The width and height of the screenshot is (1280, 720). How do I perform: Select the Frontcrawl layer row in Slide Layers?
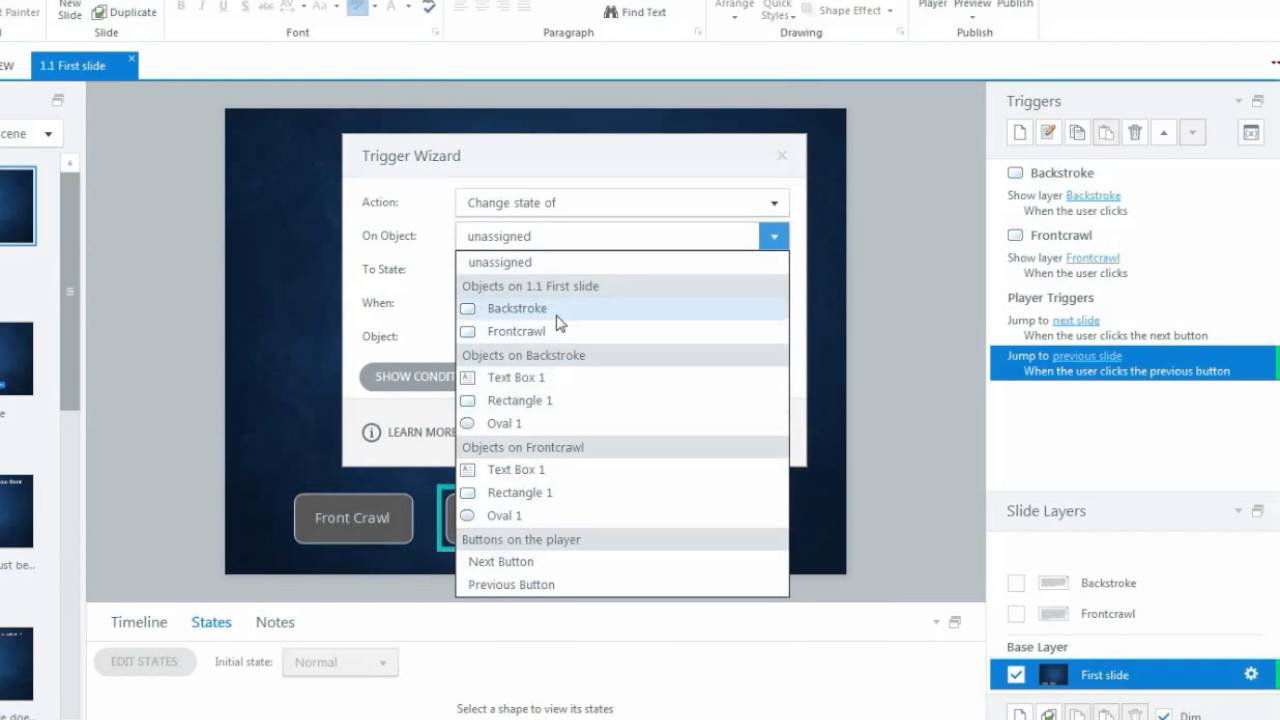[1133, 614]
